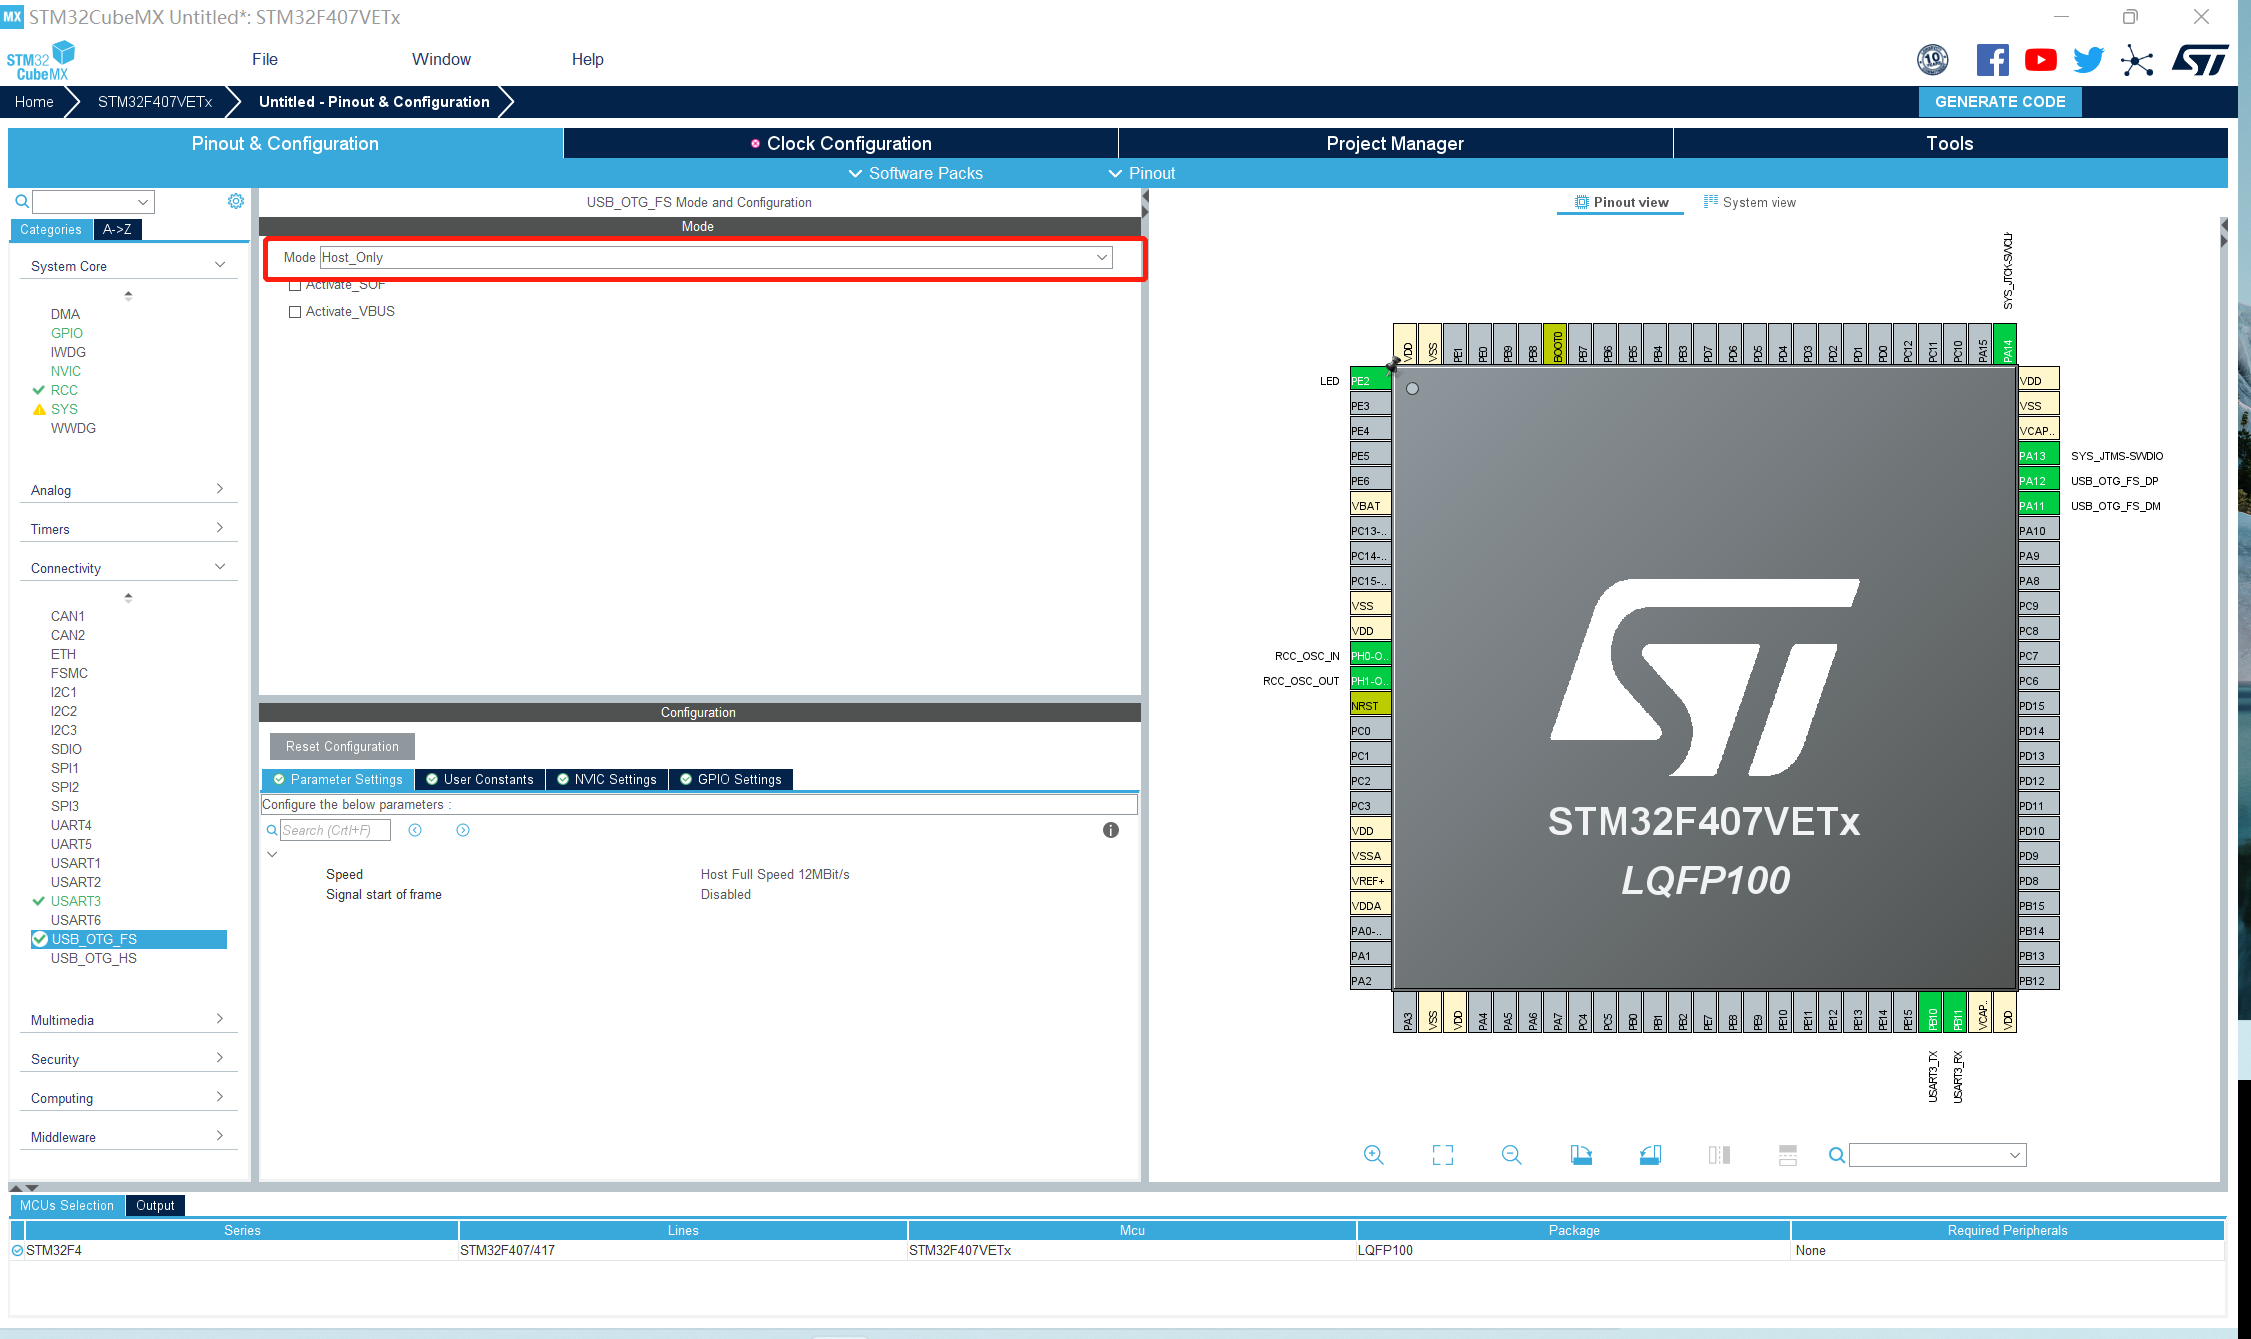Switch to the Clock Configuration tab
This screenshot has width=2251, height=1339.
pos(848,143)
